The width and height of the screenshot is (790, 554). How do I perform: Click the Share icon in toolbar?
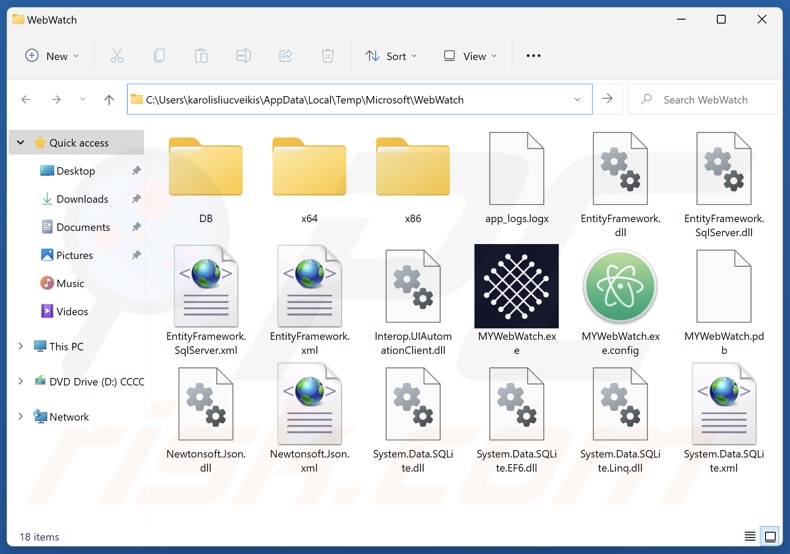[x=286, y=56]
